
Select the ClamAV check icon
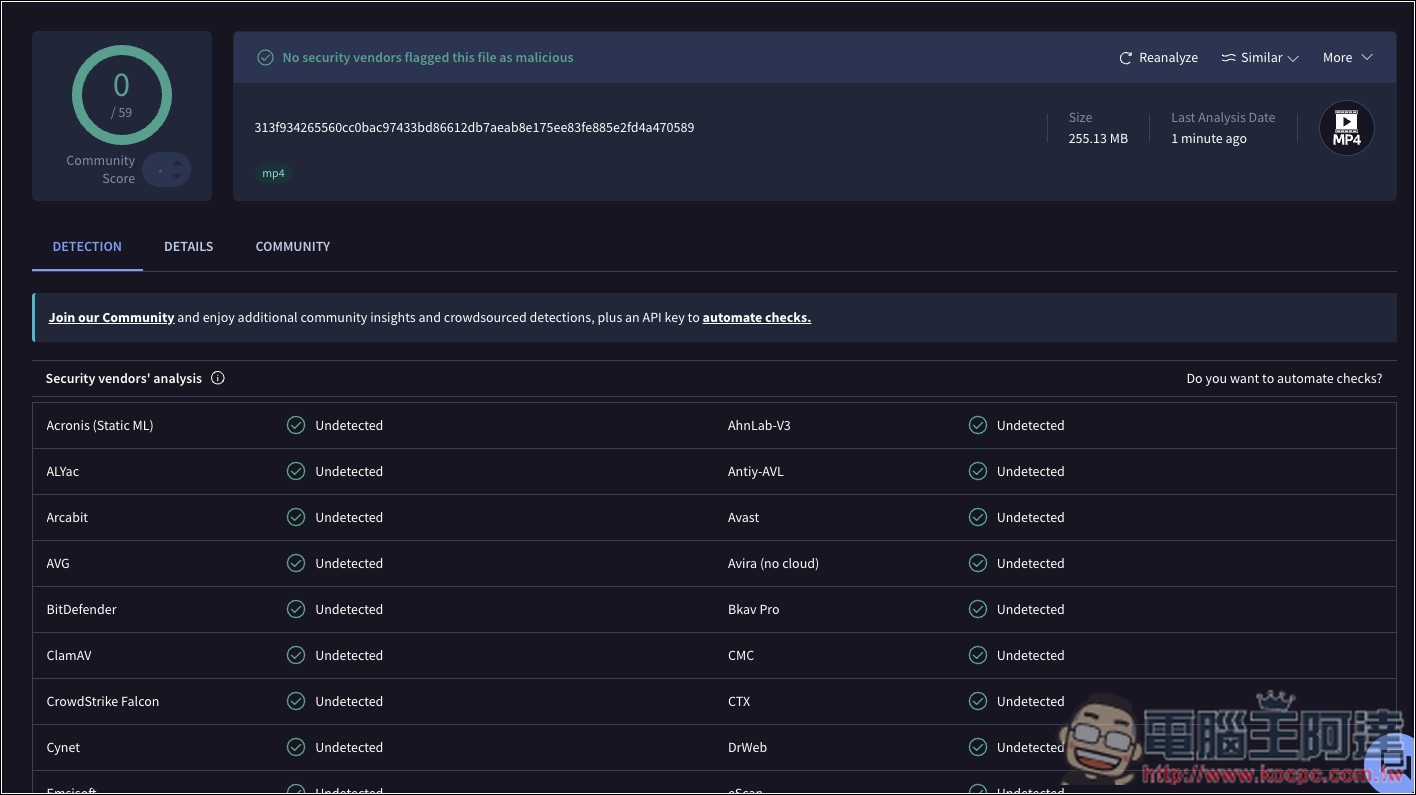point(296,655)
